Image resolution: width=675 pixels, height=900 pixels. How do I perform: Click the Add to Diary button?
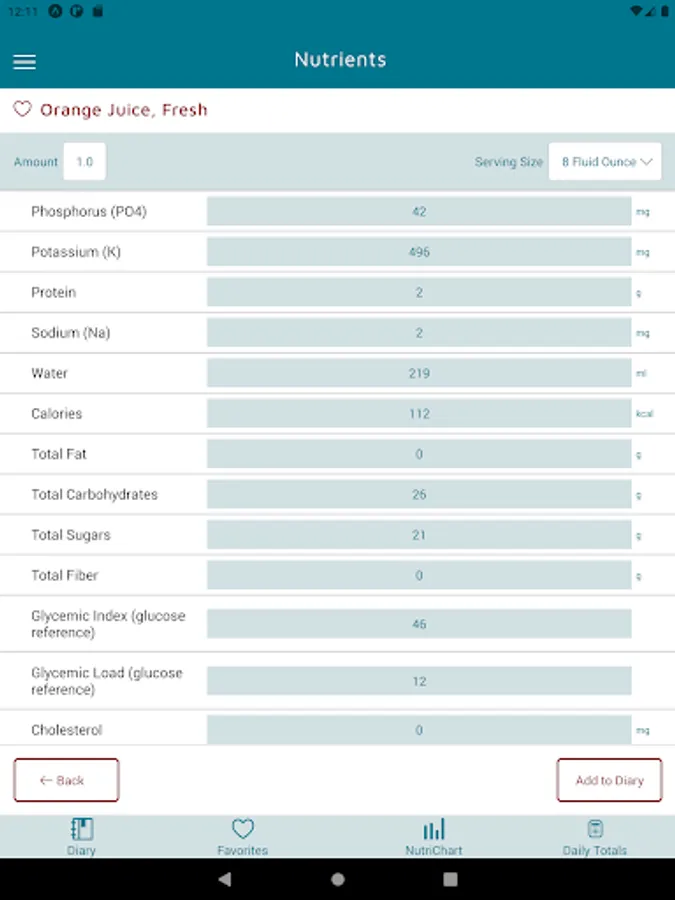609,780
